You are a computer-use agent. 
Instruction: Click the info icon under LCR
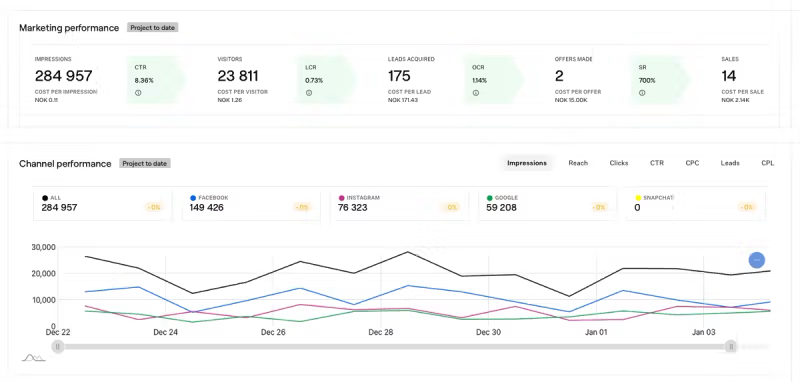(309, 93)
